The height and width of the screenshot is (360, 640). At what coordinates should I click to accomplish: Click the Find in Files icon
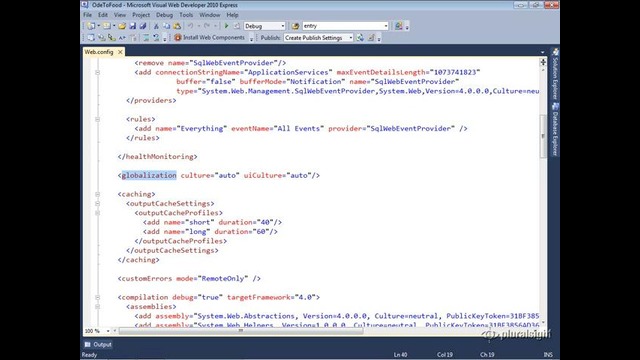coord(295,26)
